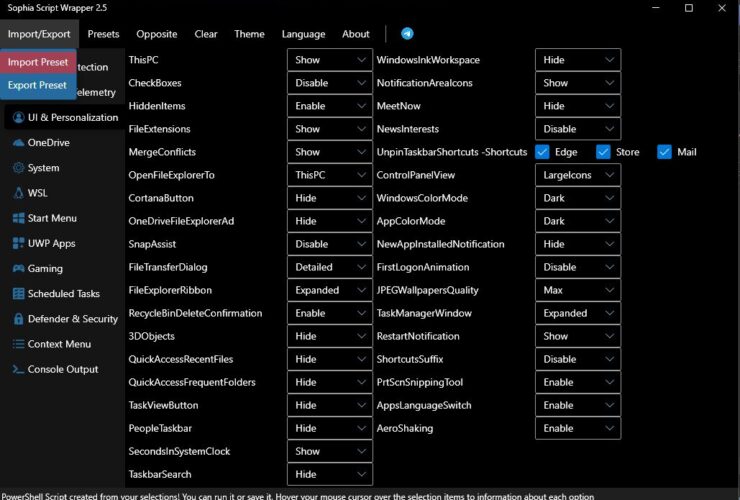The width and height of the screenshot is (740, 500).
Task: Click Import Preset menu entry
Action: (x=38, y=62)
